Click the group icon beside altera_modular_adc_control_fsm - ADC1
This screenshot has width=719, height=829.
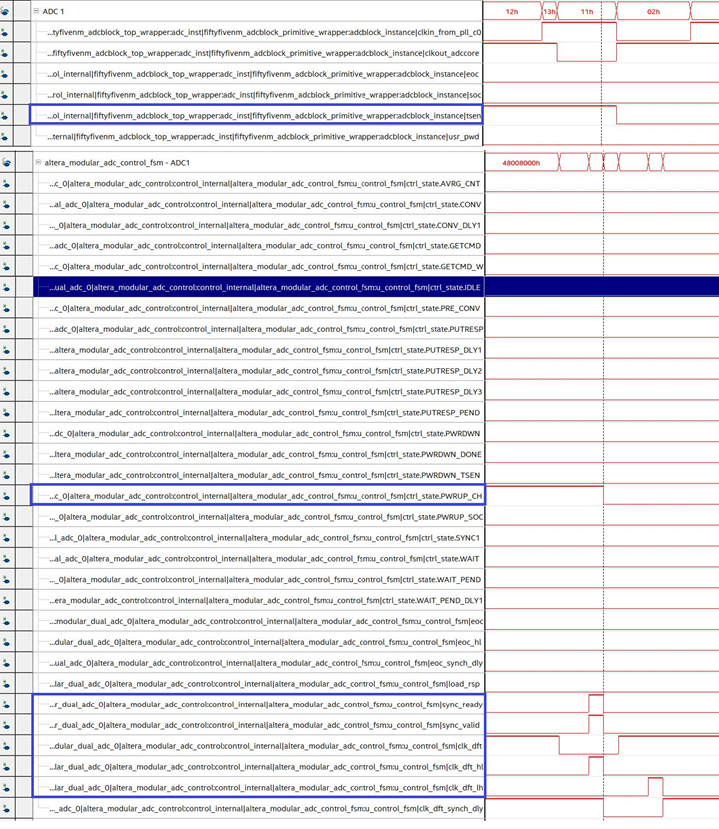click(x=6, y=163)
